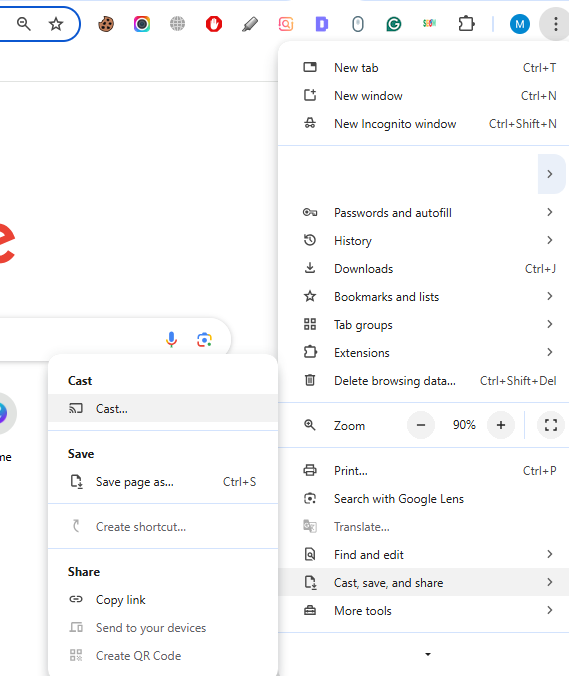
Task: Click the Translate... menu entry
Action: [x=423, y=527]
